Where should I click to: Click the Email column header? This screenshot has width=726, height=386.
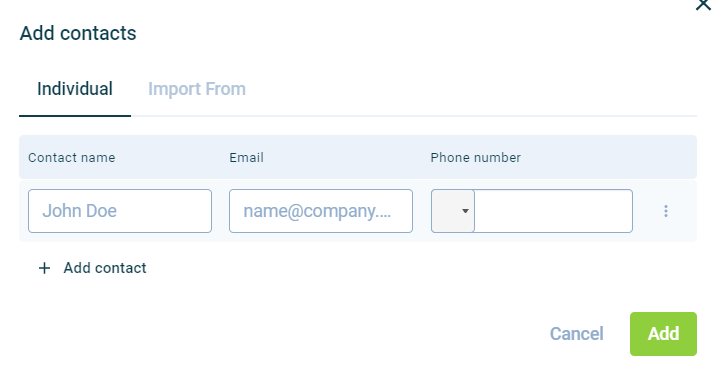coord(246,157)
